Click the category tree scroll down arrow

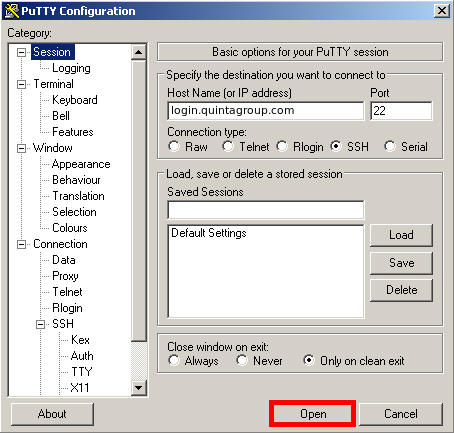pyautogui.click(x=138, y=387)
